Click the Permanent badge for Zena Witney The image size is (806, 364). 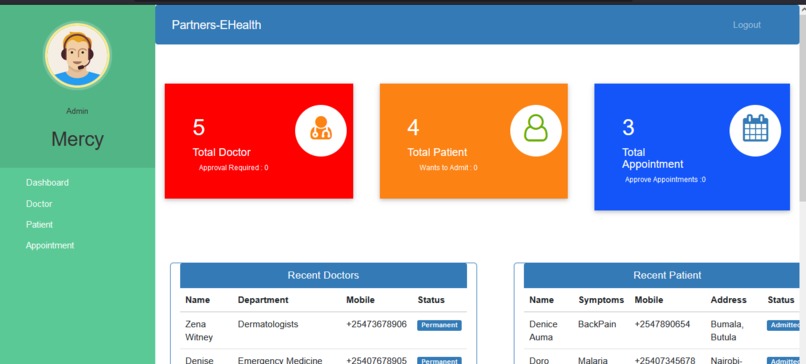coord(439,325)
